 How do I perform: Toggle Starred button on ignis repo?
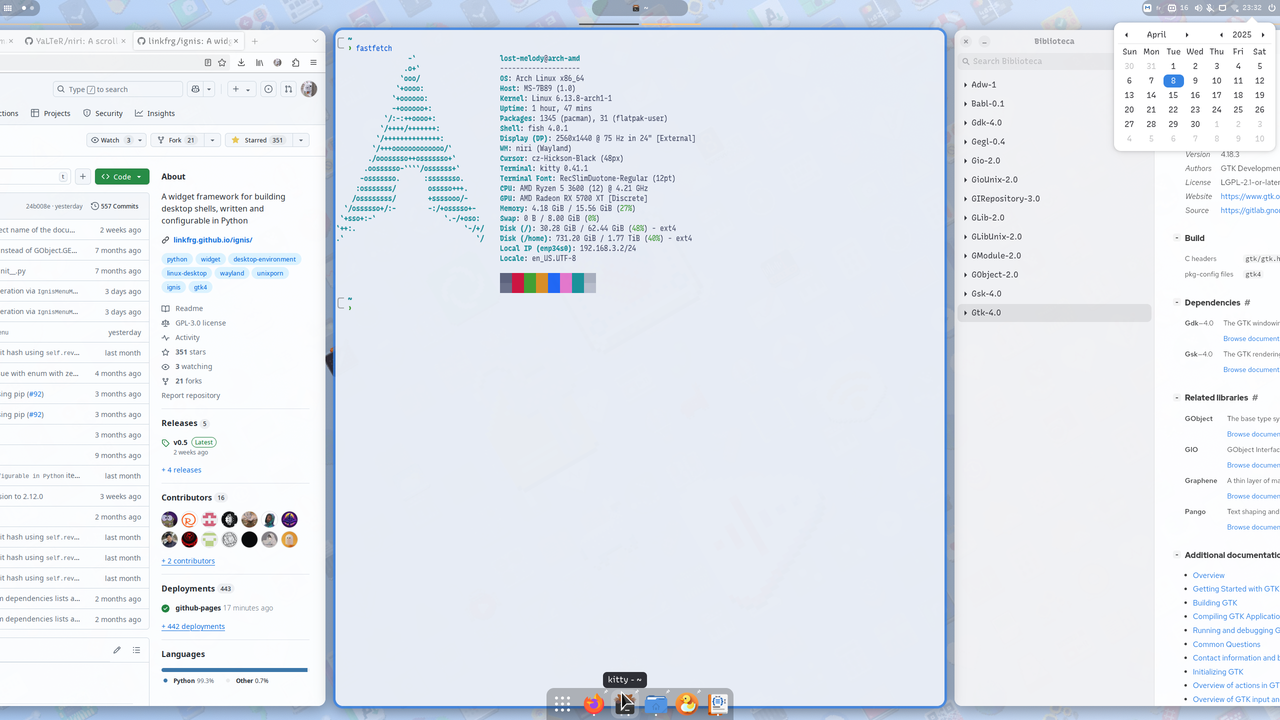(258, 140)
